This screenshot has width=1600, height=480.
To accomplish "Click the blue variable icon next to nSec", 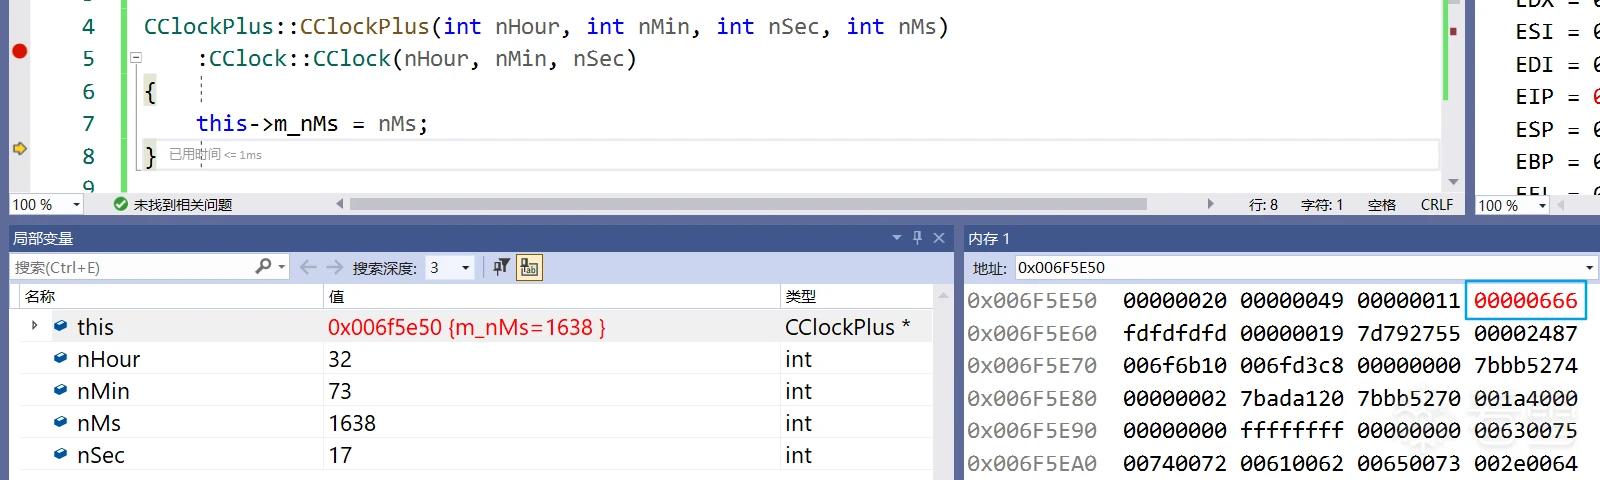I will click(x=61, y=454).
